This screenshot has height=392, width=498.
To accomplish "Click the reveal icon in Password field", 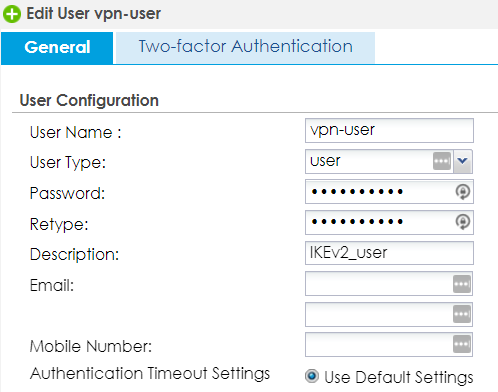I will click(x=463, y=192).
